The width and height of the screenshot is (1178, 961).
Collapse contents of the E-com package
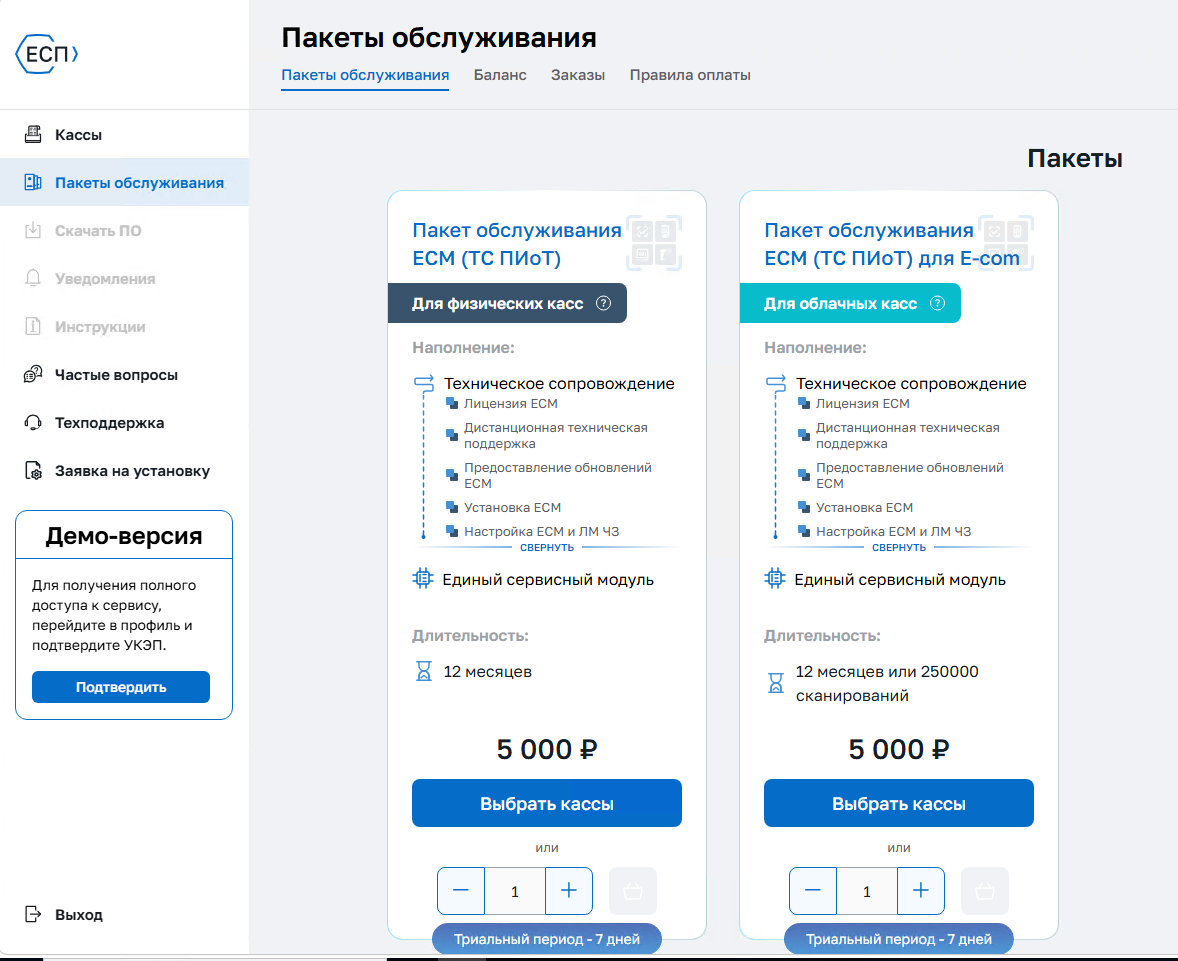(899, 548)
